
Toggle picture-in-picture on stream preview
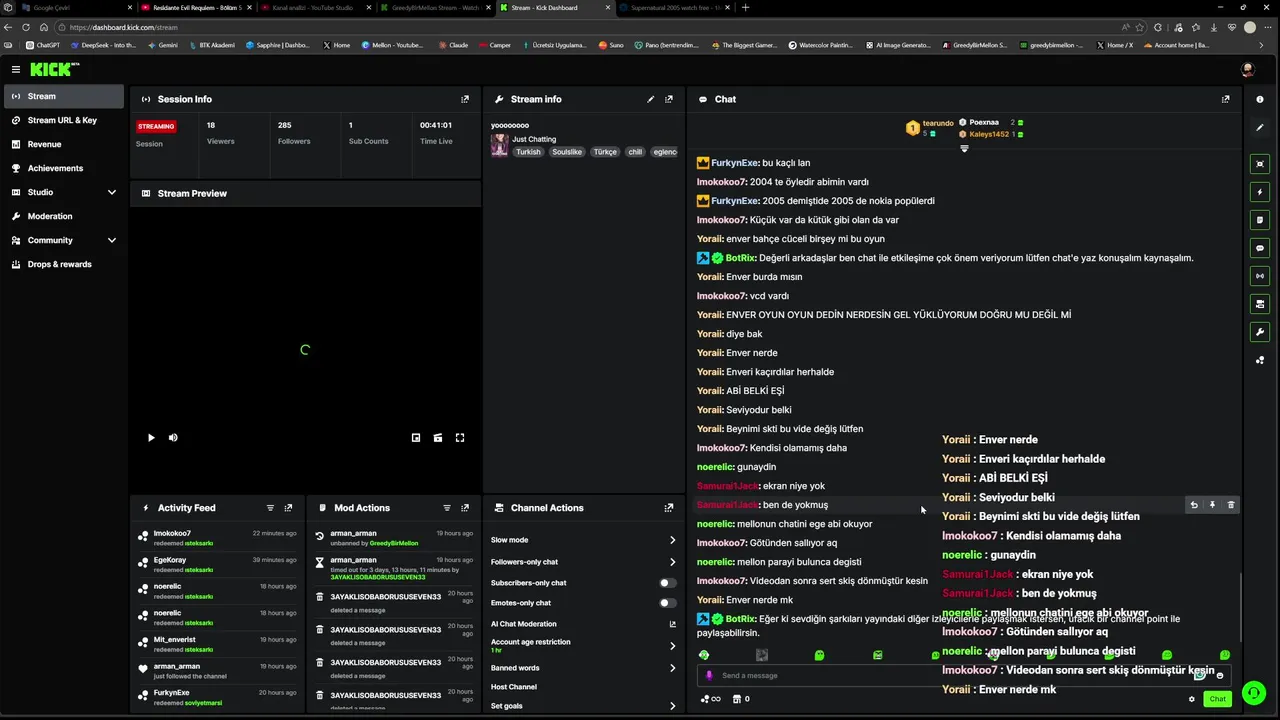(416, 437)
